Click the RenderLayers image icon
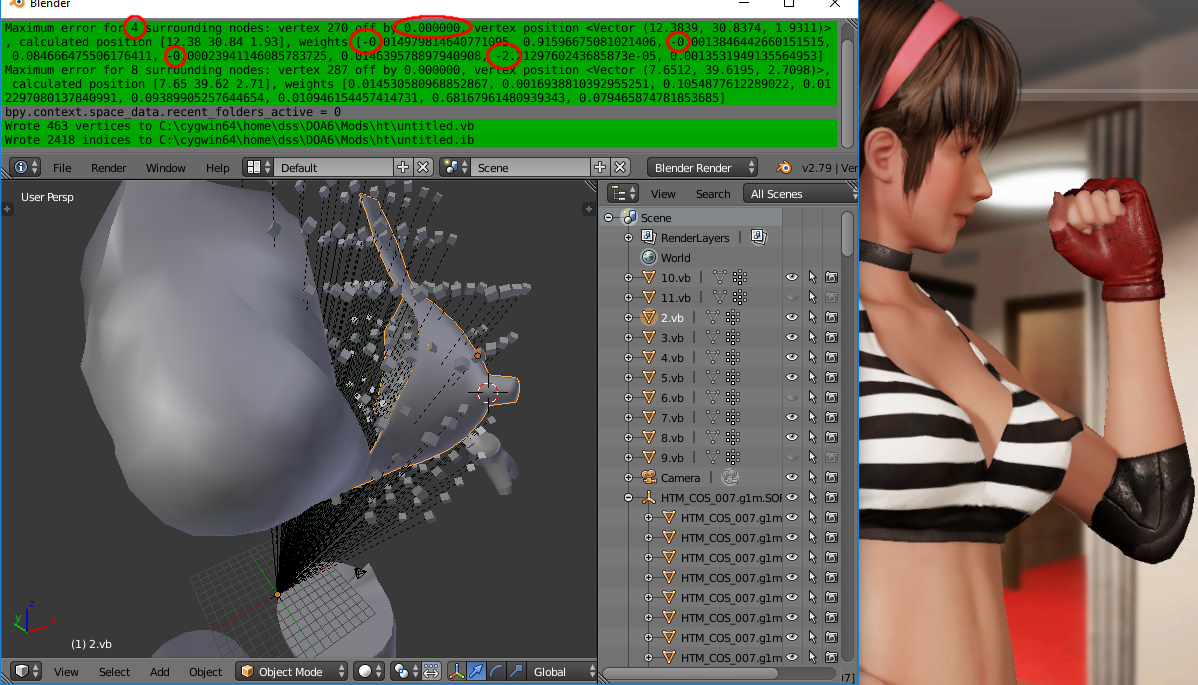 [x=758, y=237]
